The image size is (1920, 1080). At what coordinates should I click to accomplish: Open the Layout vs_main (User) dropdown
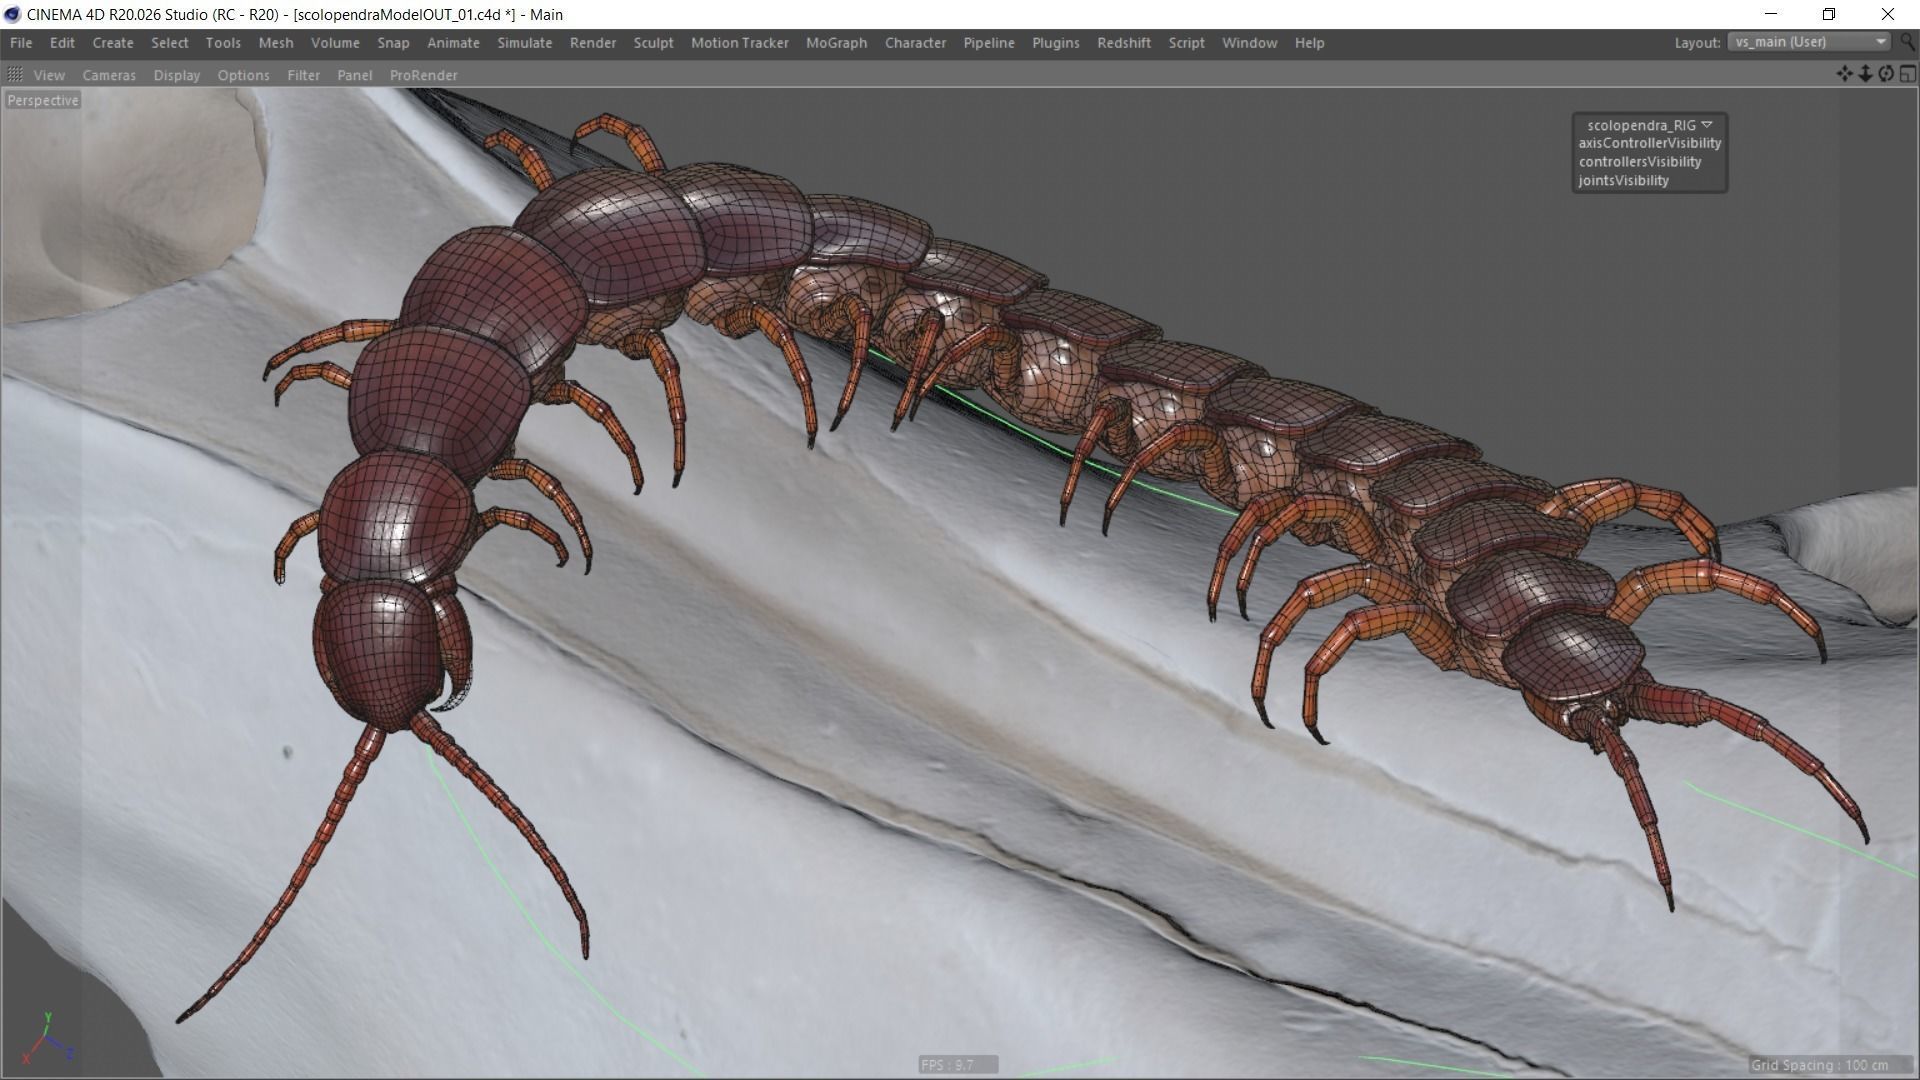point(1809,42)
